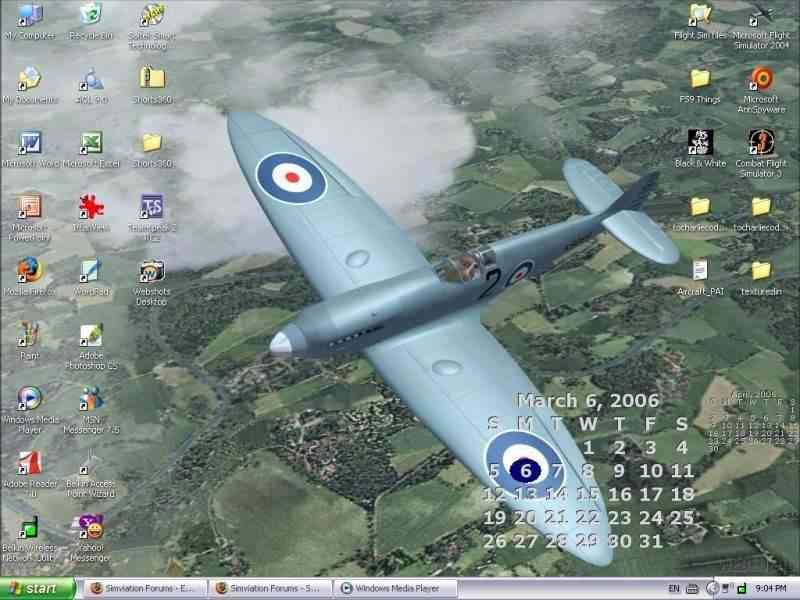Open MSN Messenger 7.5 shortcut
The height and width of the screenshot is (600, 800).
(91, 398)
